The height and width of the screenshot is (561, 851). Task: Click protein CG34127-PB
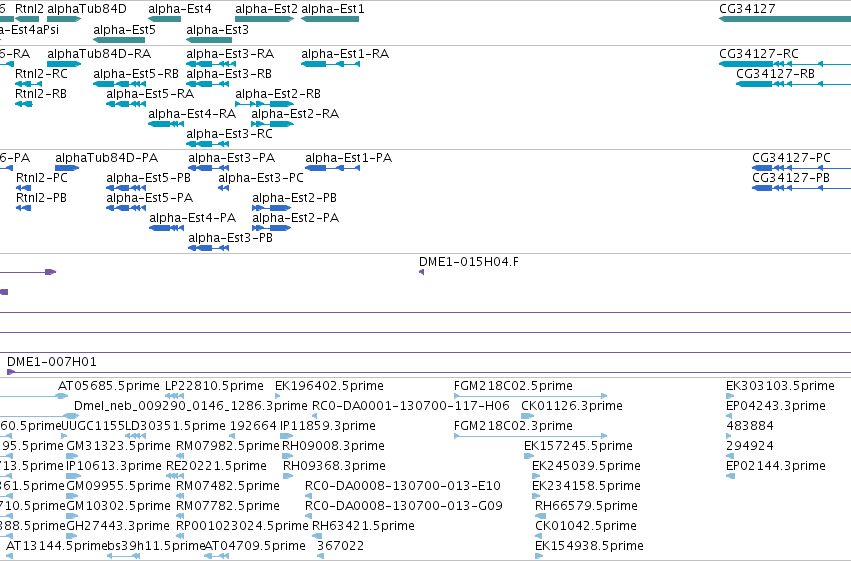click(x=791, y=178)
